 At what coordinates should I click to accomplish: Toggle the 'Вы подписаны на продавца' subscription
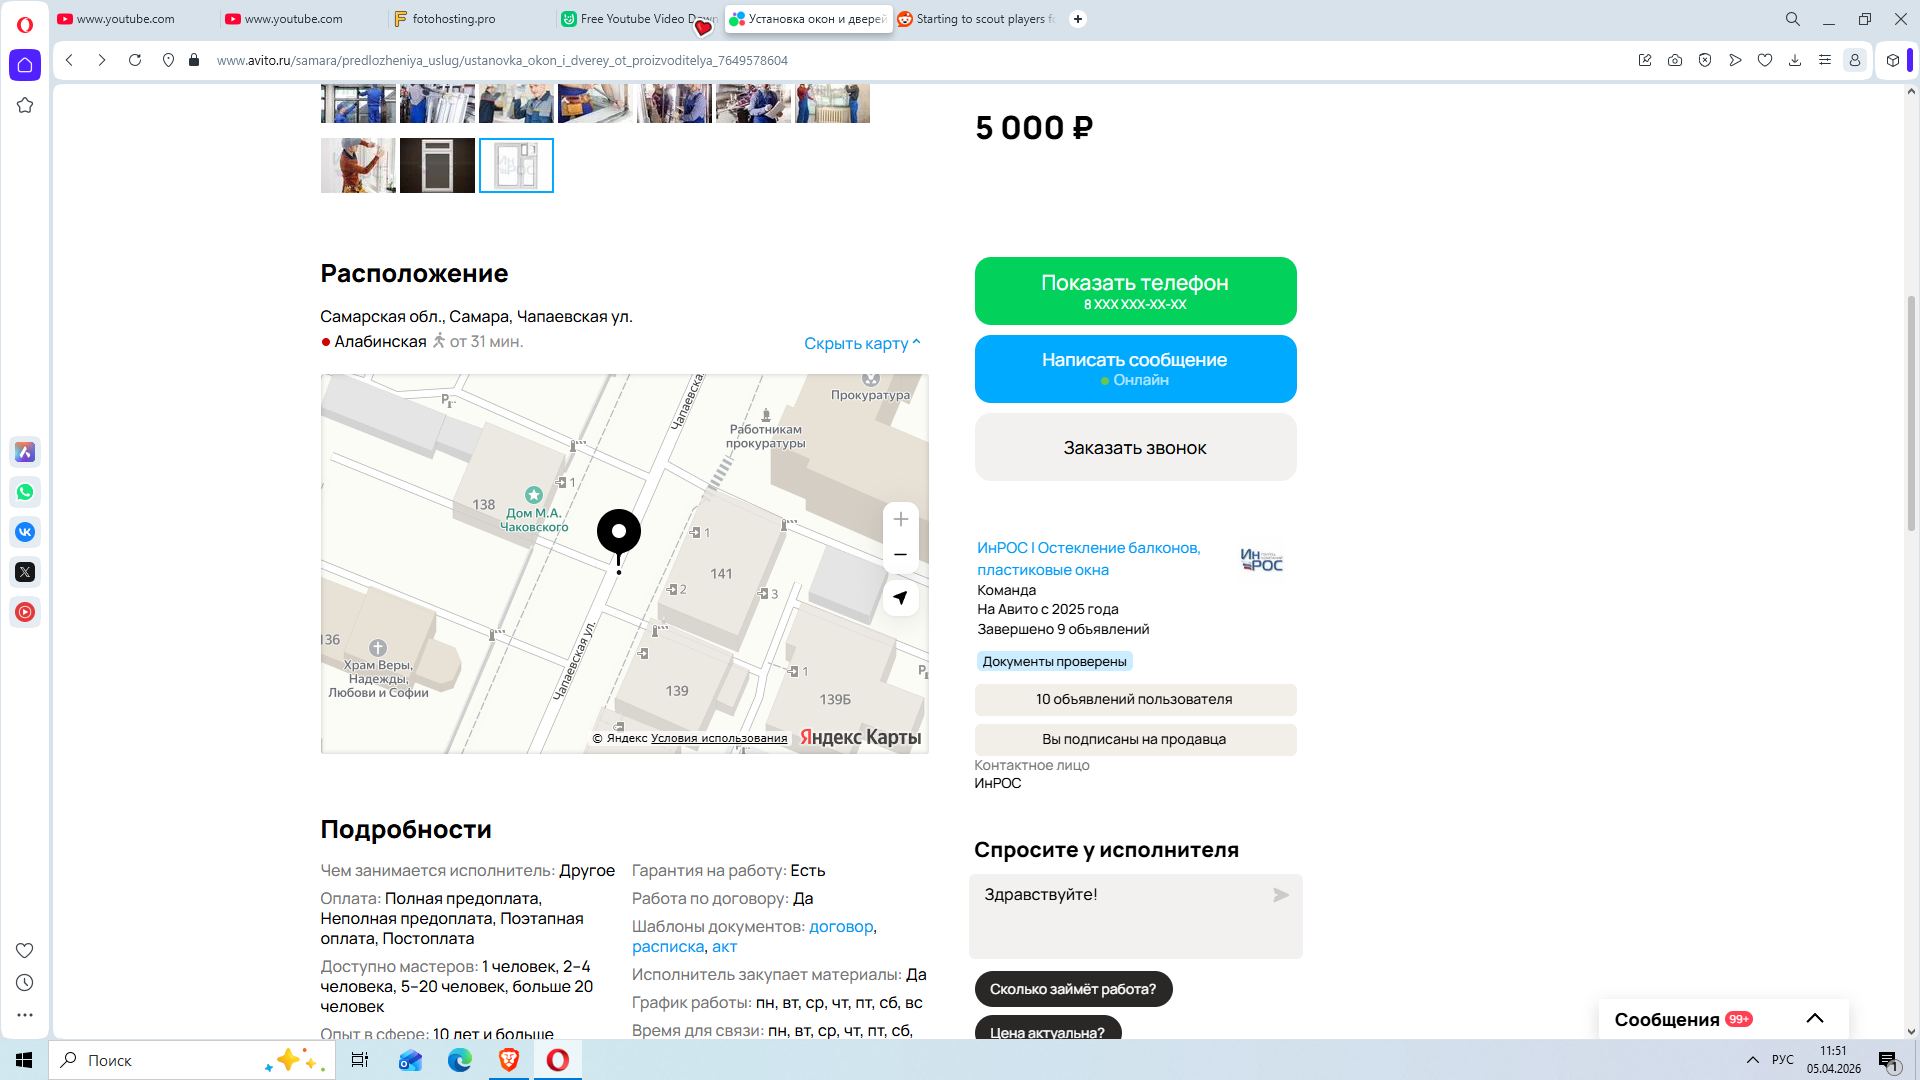click(x=1135, y=739)
